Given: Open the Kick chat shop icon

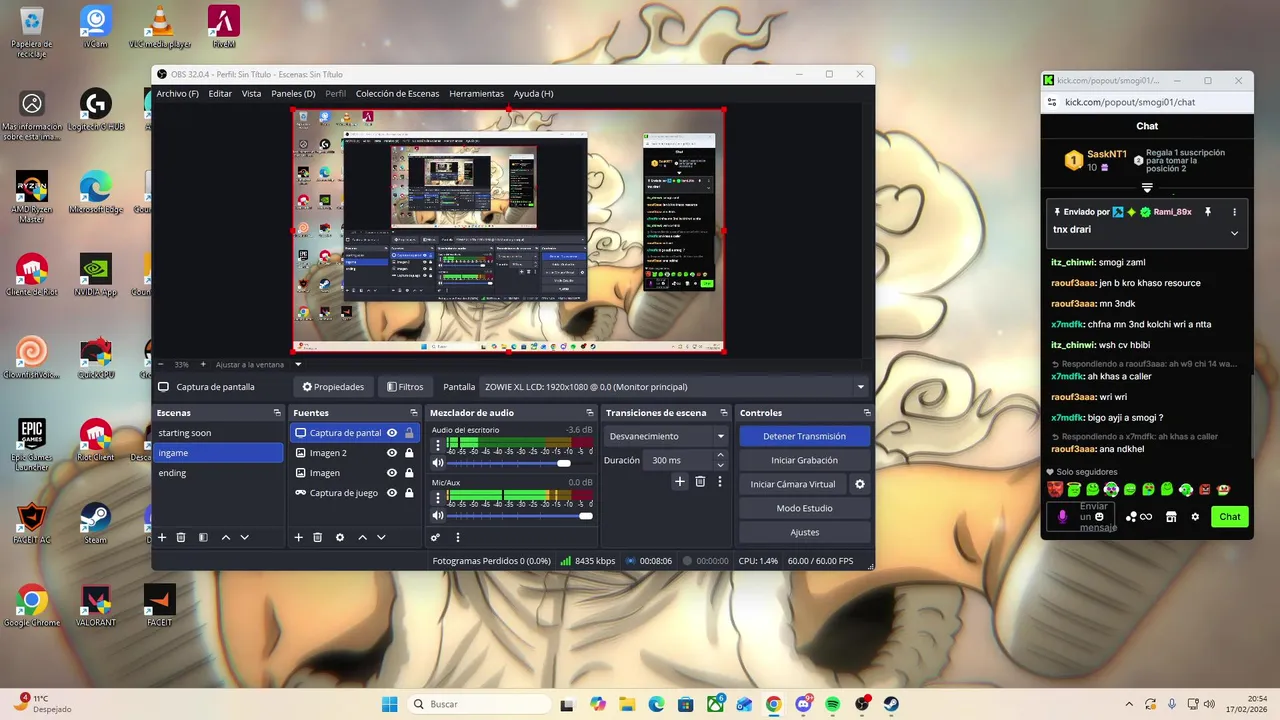Looking at the screenshot, I should (x=1171, y=517).
